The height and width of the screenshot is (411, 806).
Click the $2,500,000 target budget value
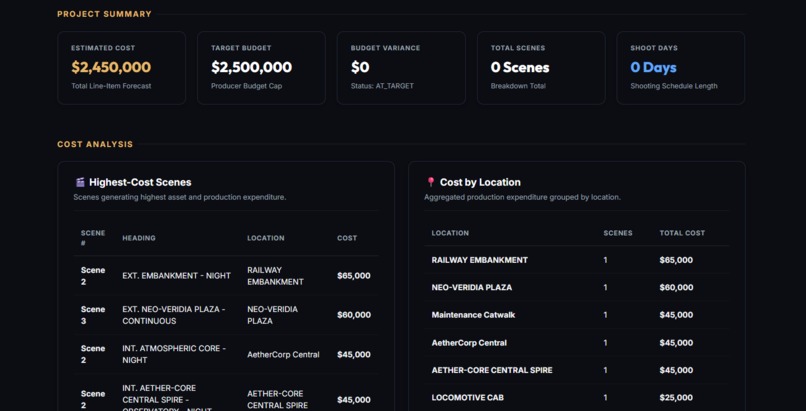[x=251, y=67]
